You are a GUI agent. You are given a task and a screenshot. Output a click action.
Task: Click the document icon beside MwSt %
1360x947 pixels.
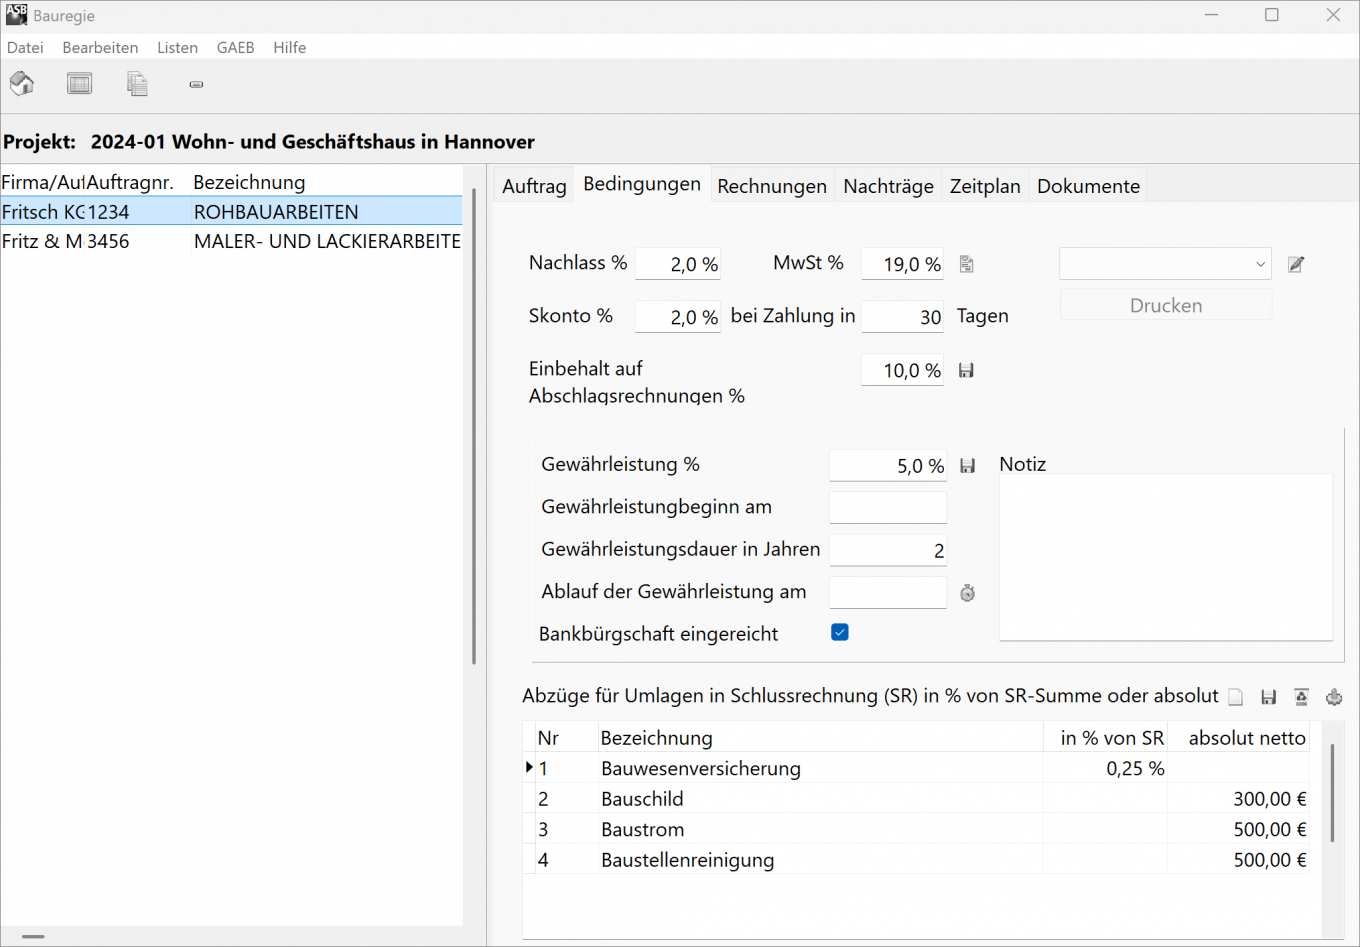click(966, 264)
